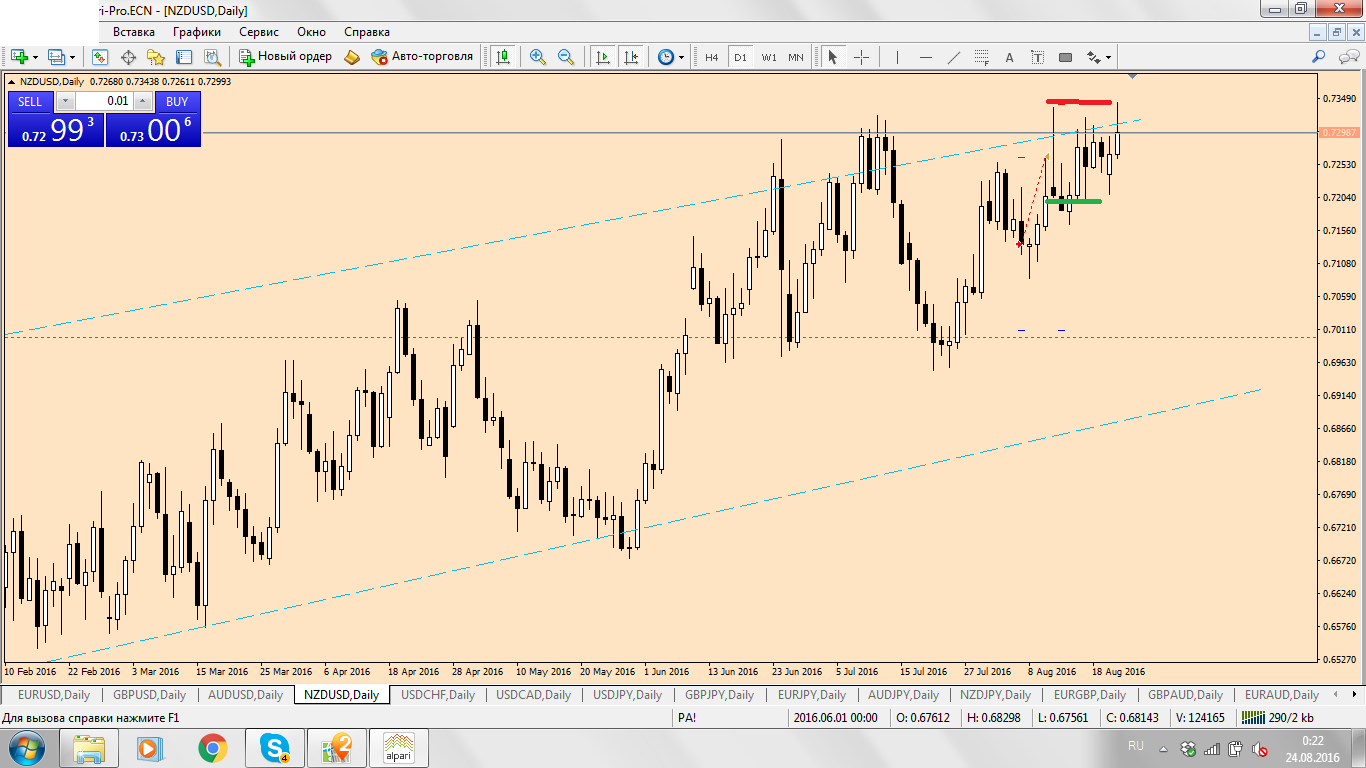Open the Окно menu

[311, 31]
